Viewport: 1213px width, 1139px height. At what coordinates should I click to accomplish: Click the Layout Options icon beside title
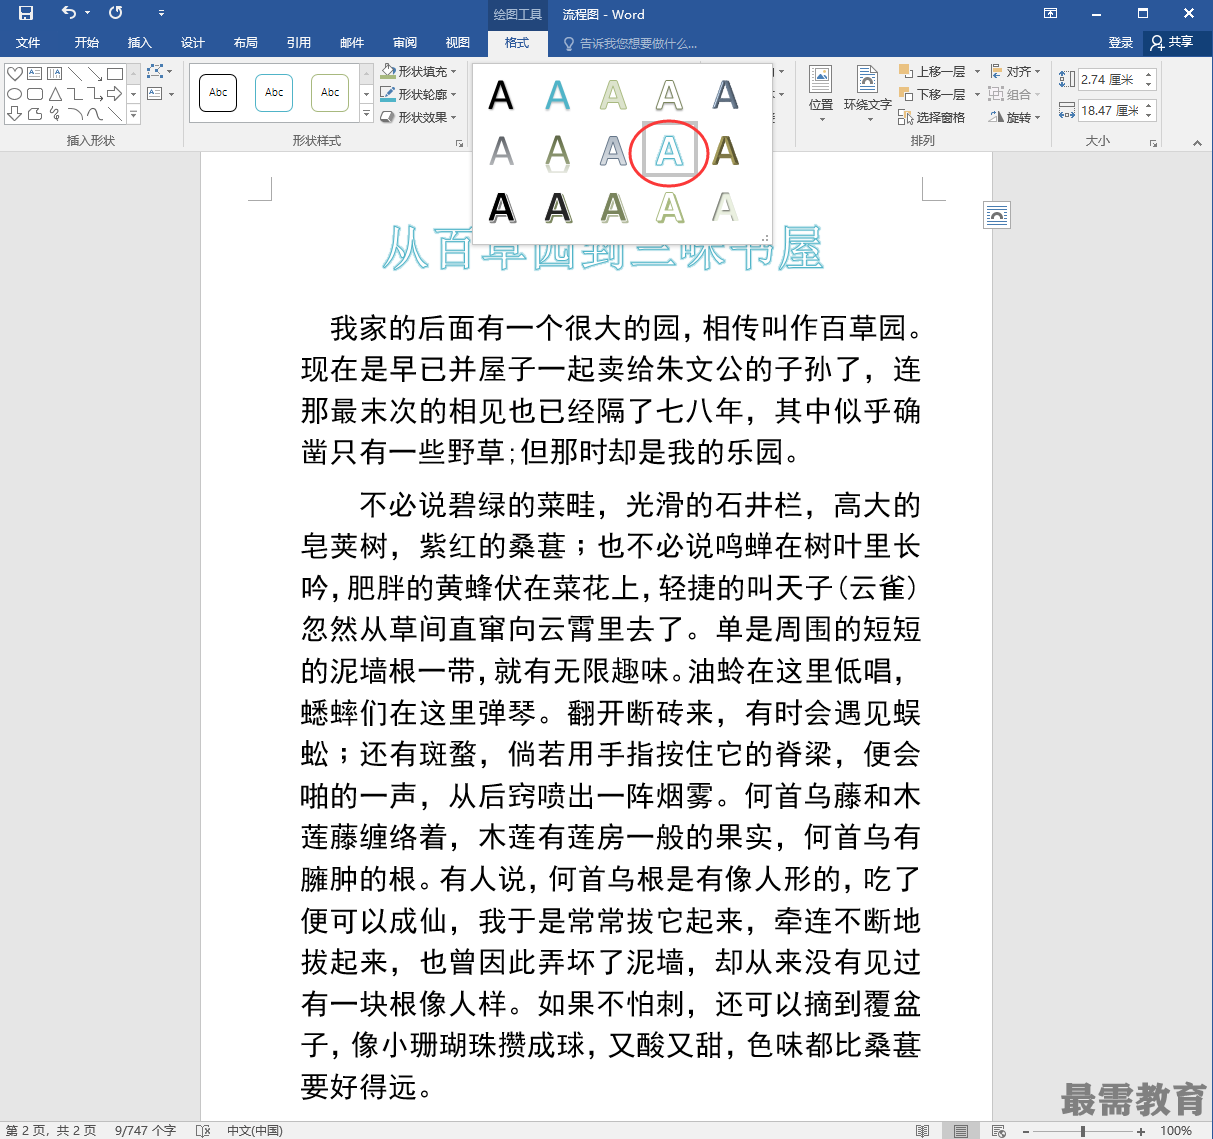[x=997, y=215]
